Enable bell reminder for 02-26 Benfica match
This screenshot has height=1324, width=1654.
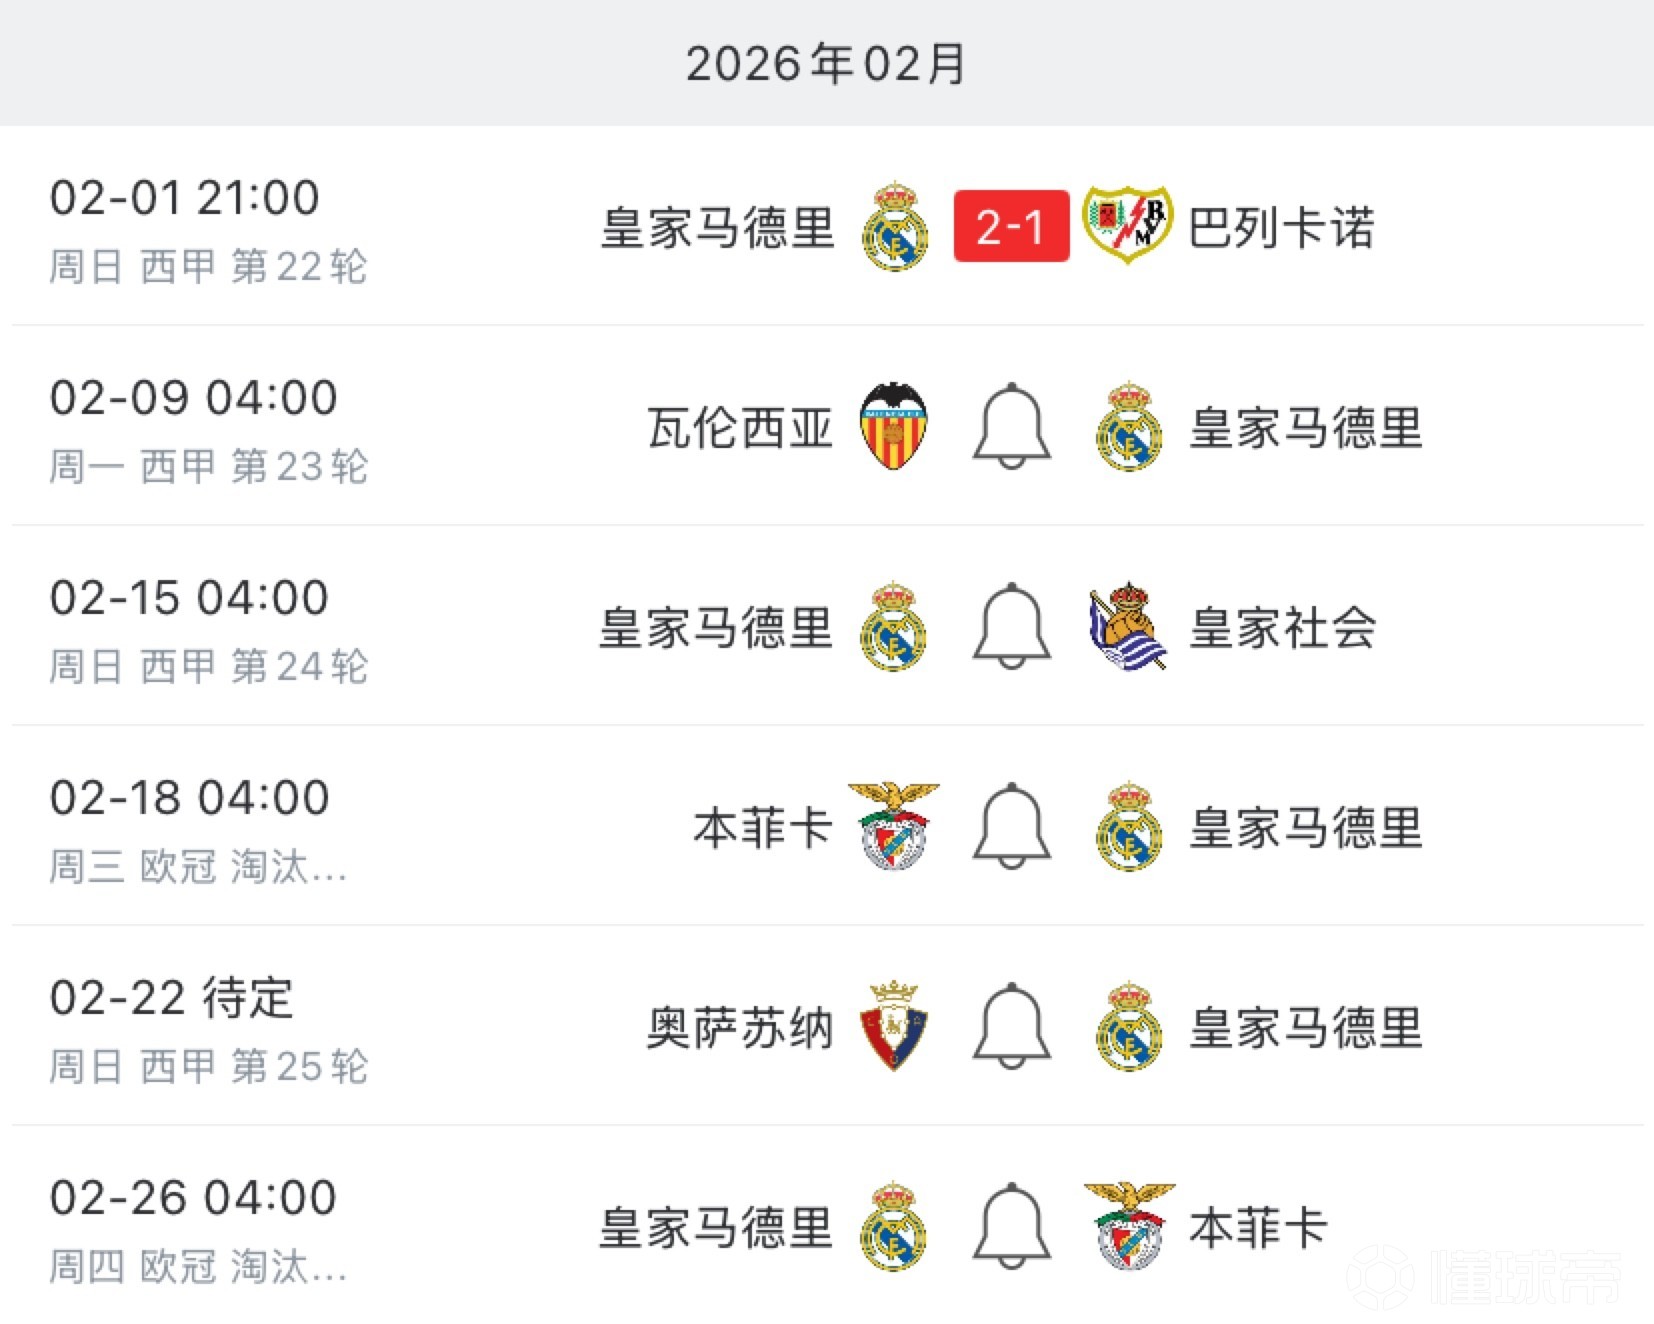click(1011, 1226)
